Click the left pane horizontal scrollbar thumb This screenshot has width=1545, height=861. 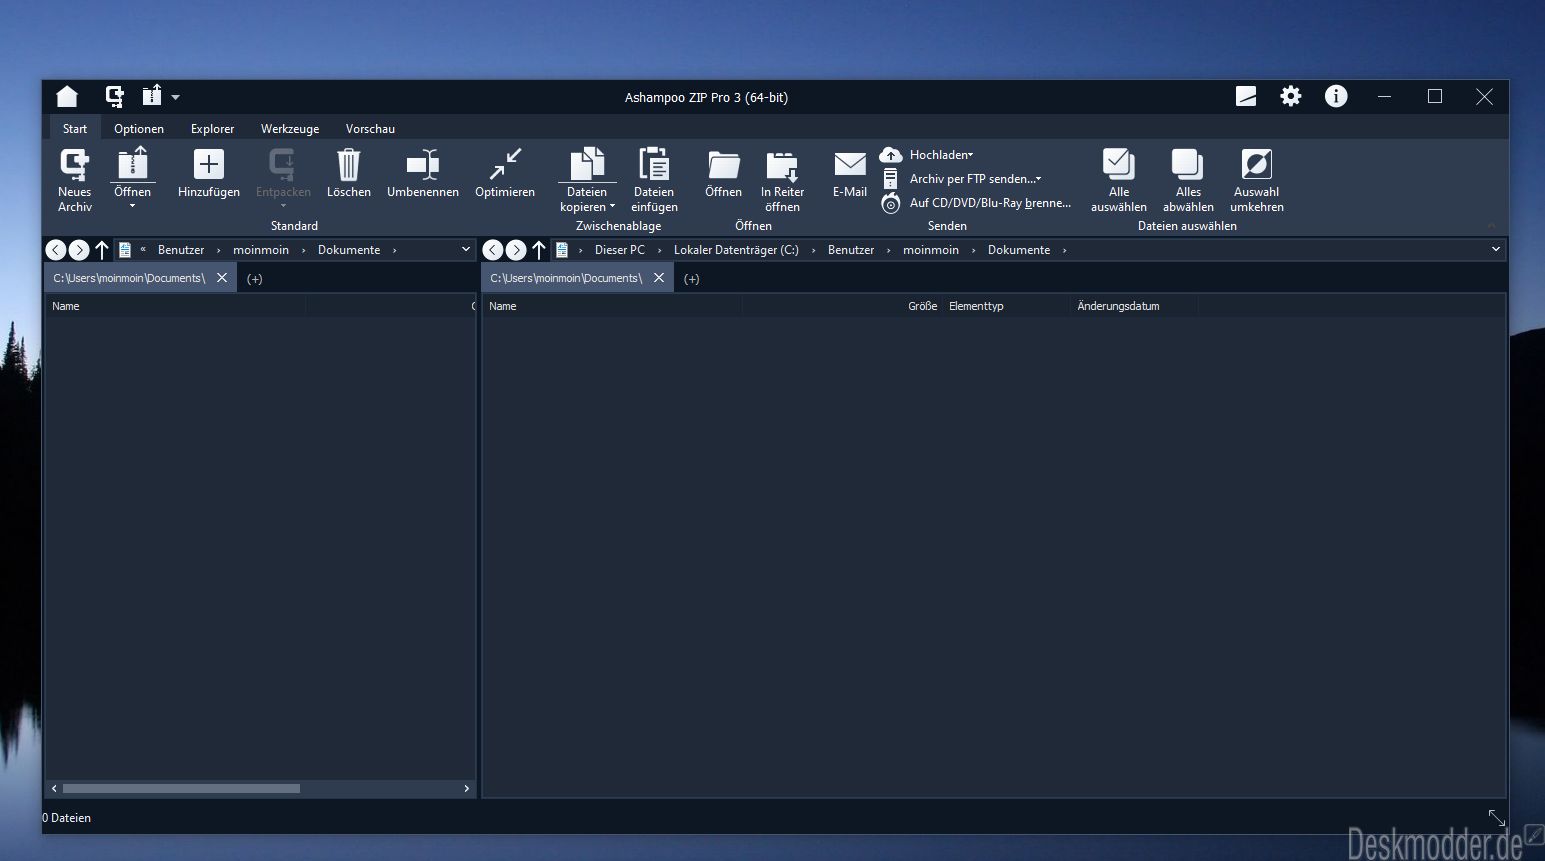[x=181, y=788]
